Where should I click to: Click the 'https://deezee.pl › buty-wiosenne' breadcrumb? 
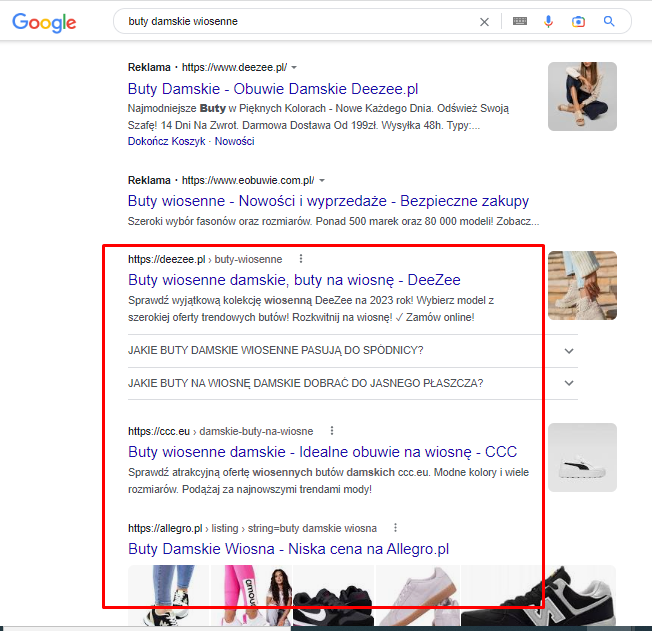tap(205, 259)
